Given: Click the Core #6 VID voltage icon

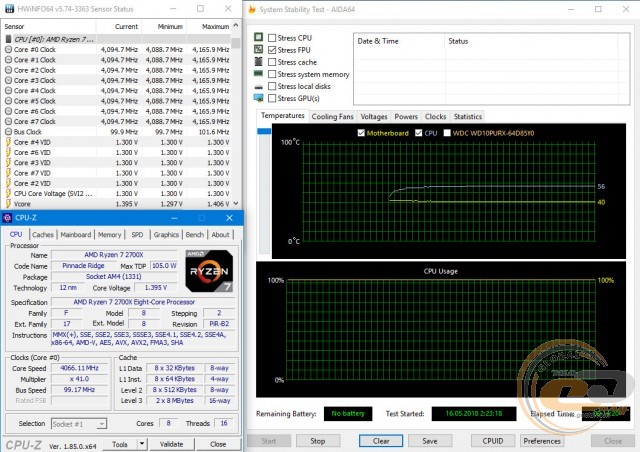Looking at the screenshot, I should tap(8, 152).
